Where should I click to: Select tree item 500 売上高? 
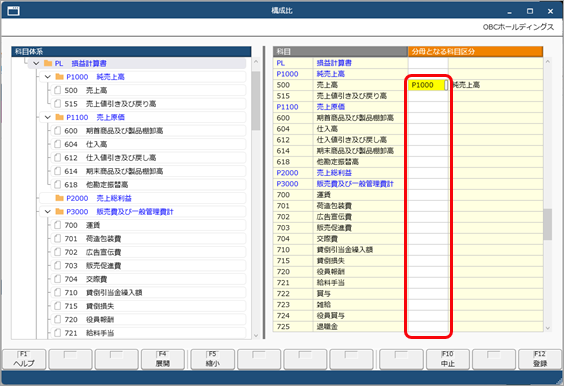click(148, 90)
